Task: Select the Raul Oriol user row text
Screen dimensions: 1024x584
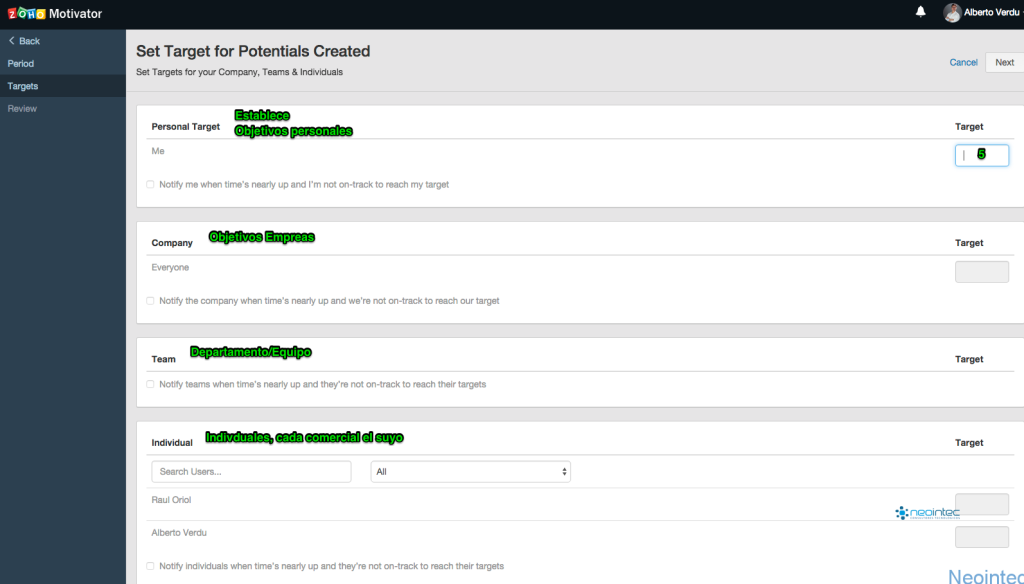Action: tap(171, 500)
